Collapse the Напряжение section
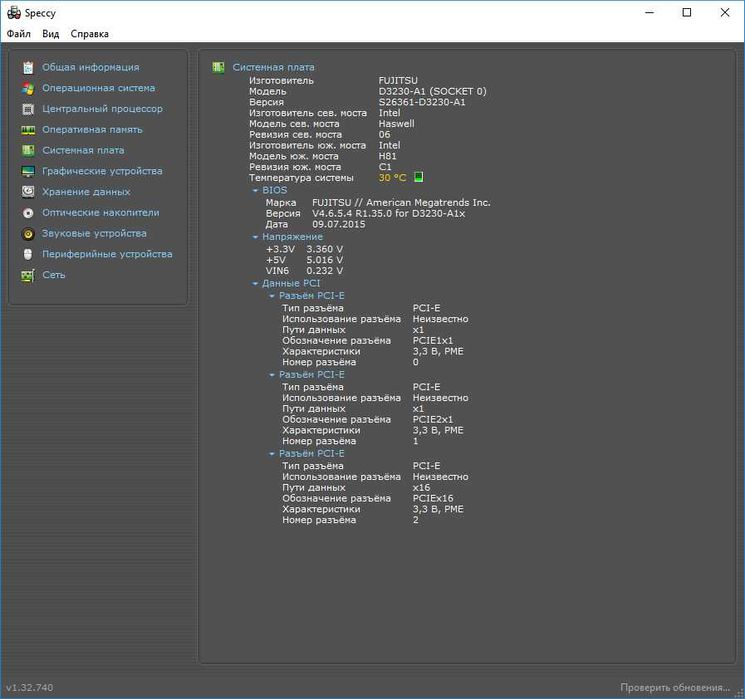 coord(255,237)
